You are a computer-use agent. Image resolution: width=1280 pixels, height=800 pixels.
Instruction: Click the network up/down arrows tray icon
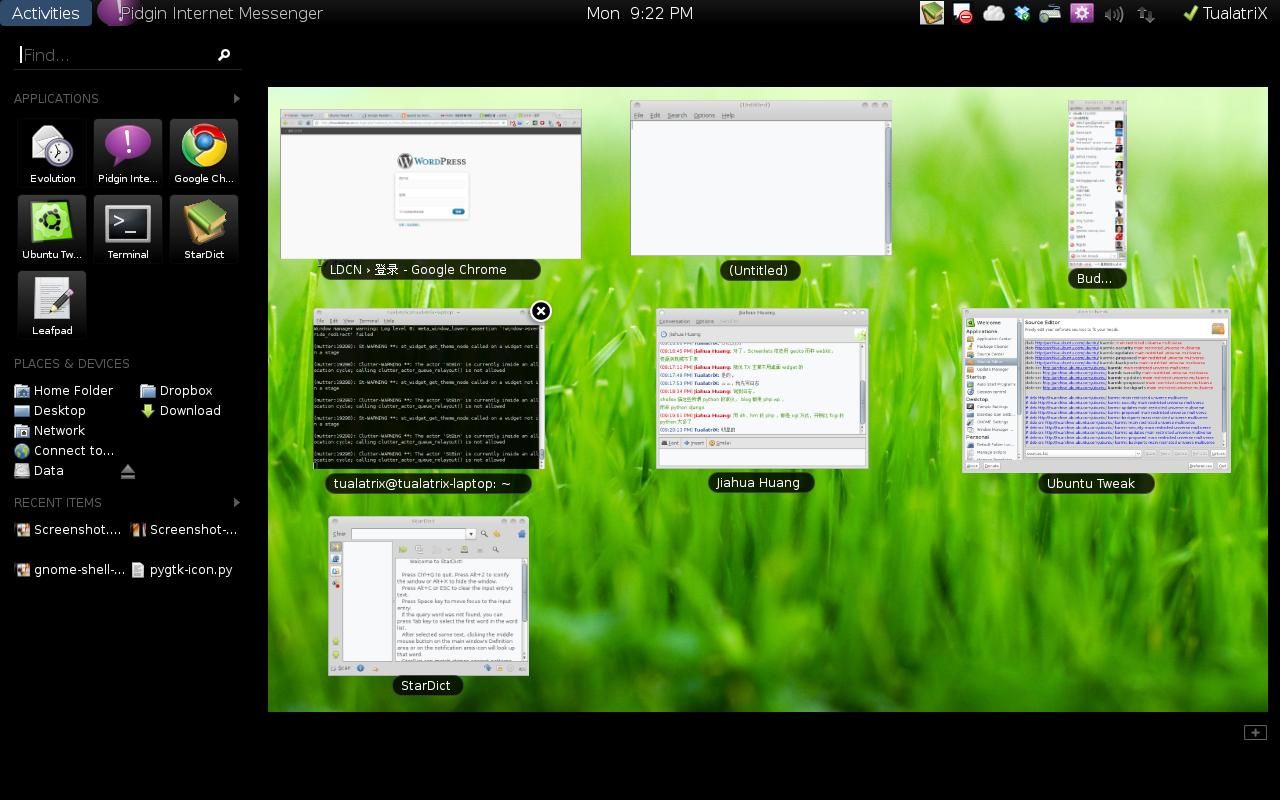1146,14
